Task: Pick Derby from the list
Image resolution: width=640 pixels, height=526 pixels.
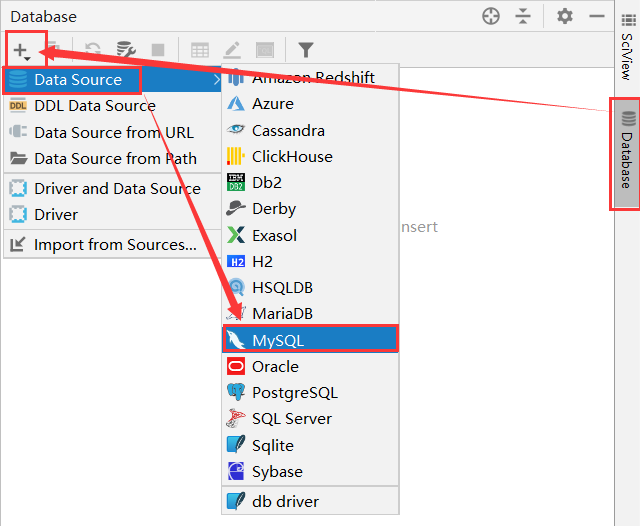Action: [x=310, y=209]
